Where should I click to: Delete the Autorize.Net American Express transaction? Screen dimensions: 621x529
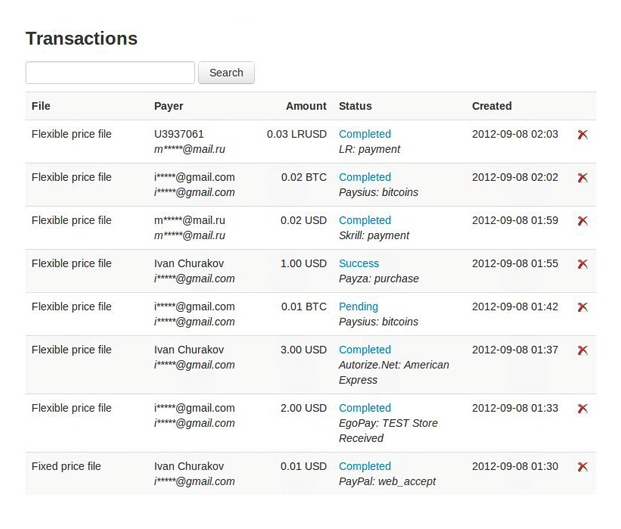pyautogui.click(x=582, y=350)
